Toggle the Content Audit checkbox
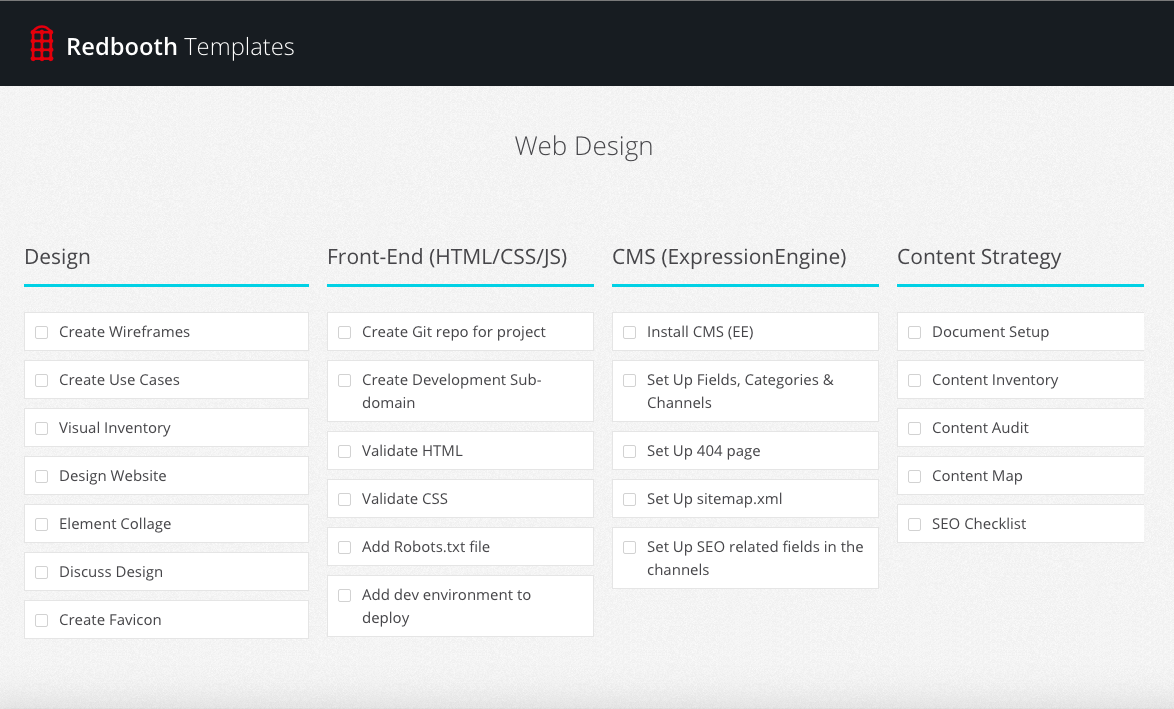The image size is (1174, 709). [x=914, y=428]
